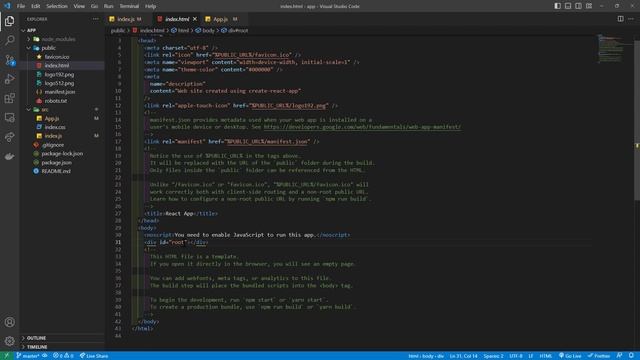Image resolution: width=640 pixels, height=360 pixels.
Task: Open the Go menu
Action: [x=94, y=6]
